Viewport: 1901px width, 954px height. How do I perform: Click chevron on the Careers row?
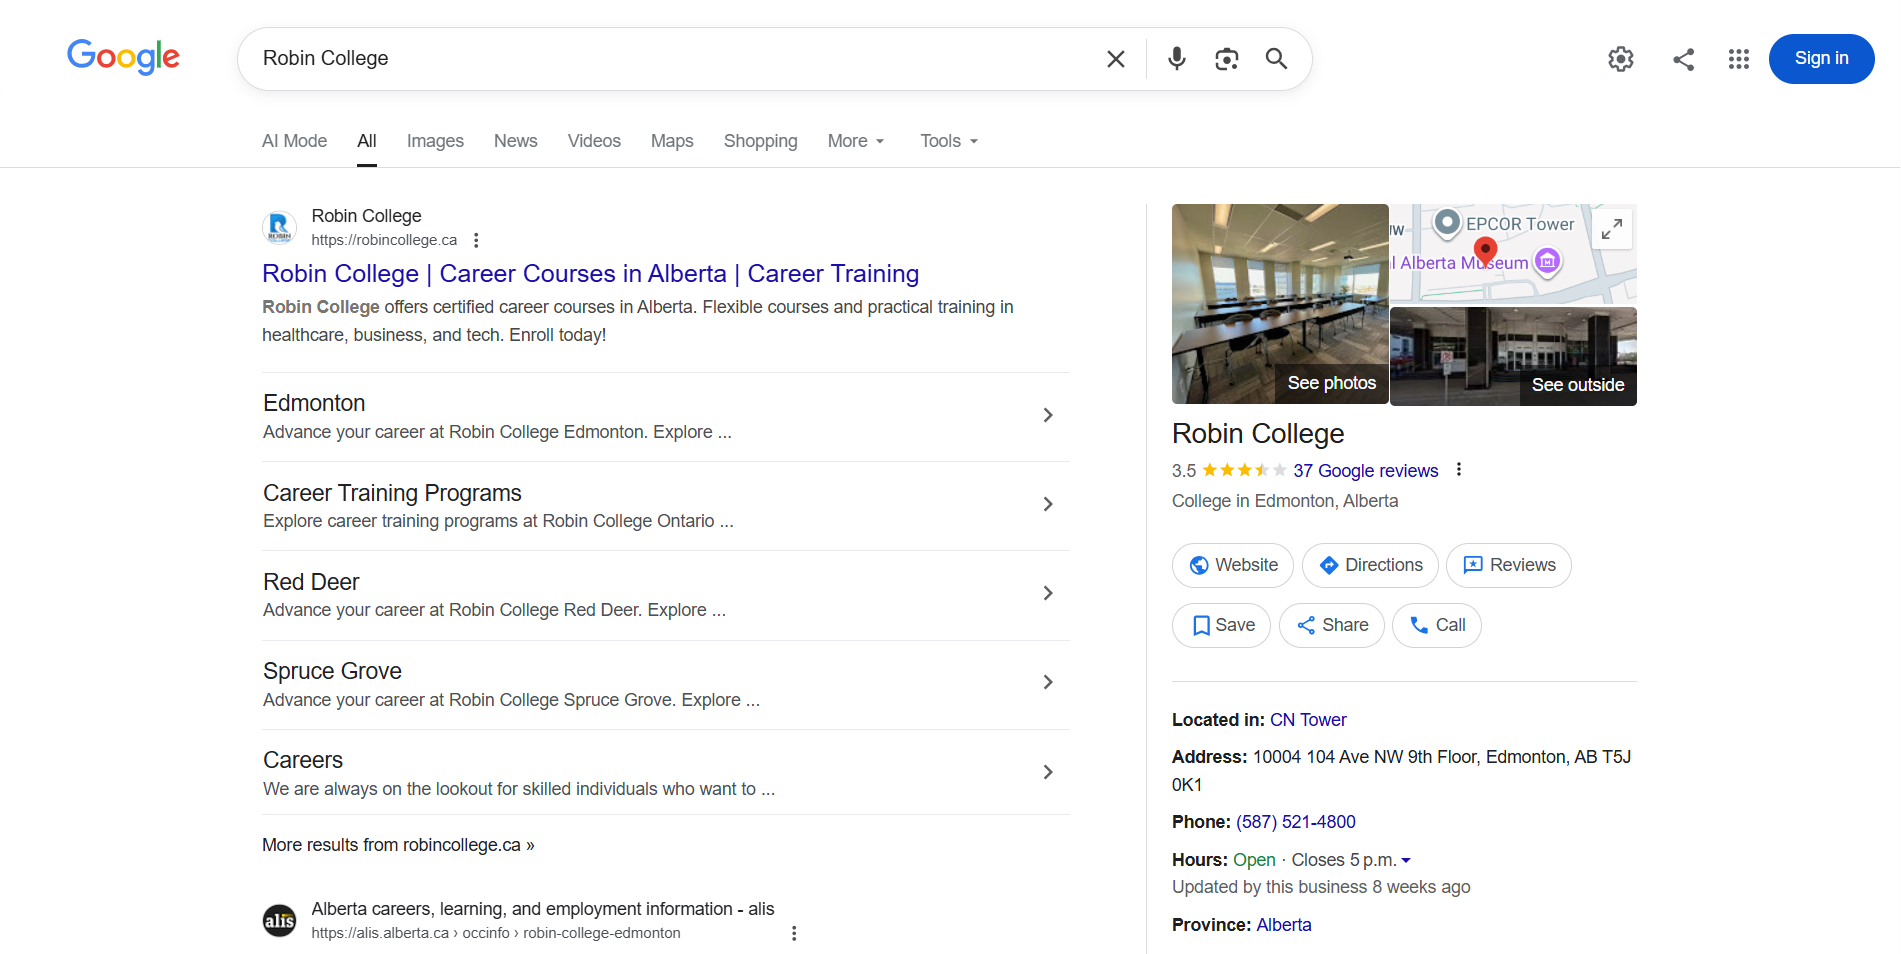pyautogui.click(x=1048, y=772)
